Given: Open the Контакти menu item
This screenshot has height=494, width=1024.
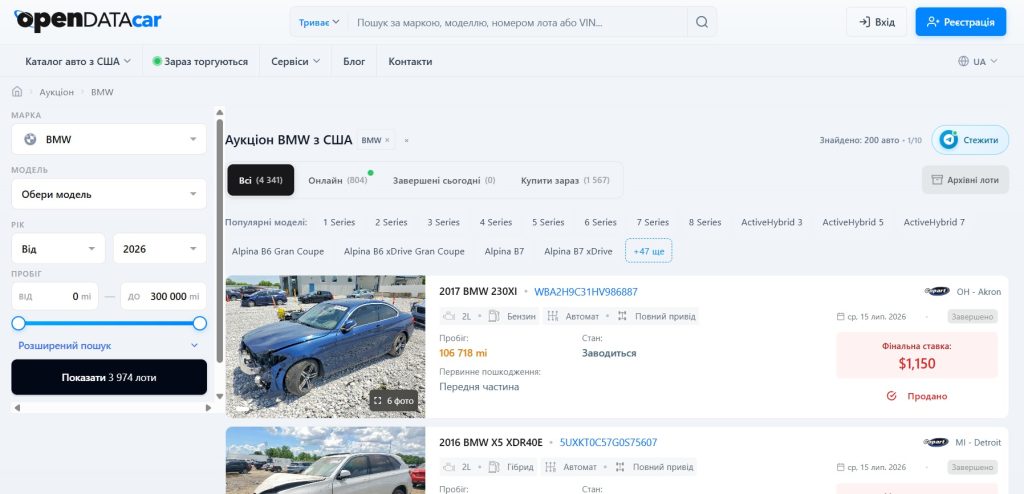Looking at the screenshot, I should (x=410, y=61).
